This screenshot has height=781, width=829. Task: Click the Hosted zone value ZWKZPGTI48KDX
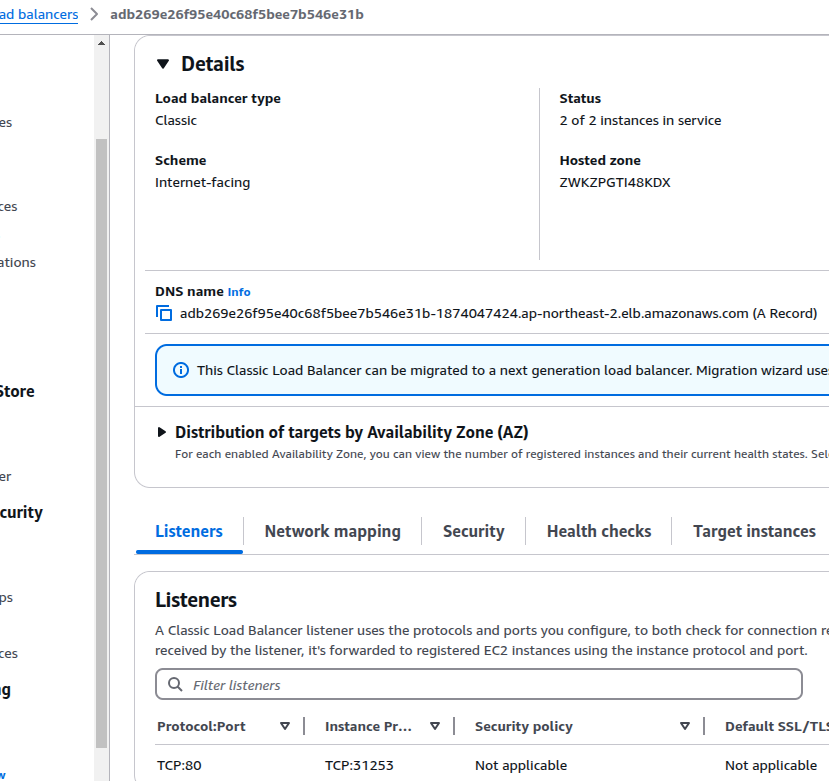[615, 182]
